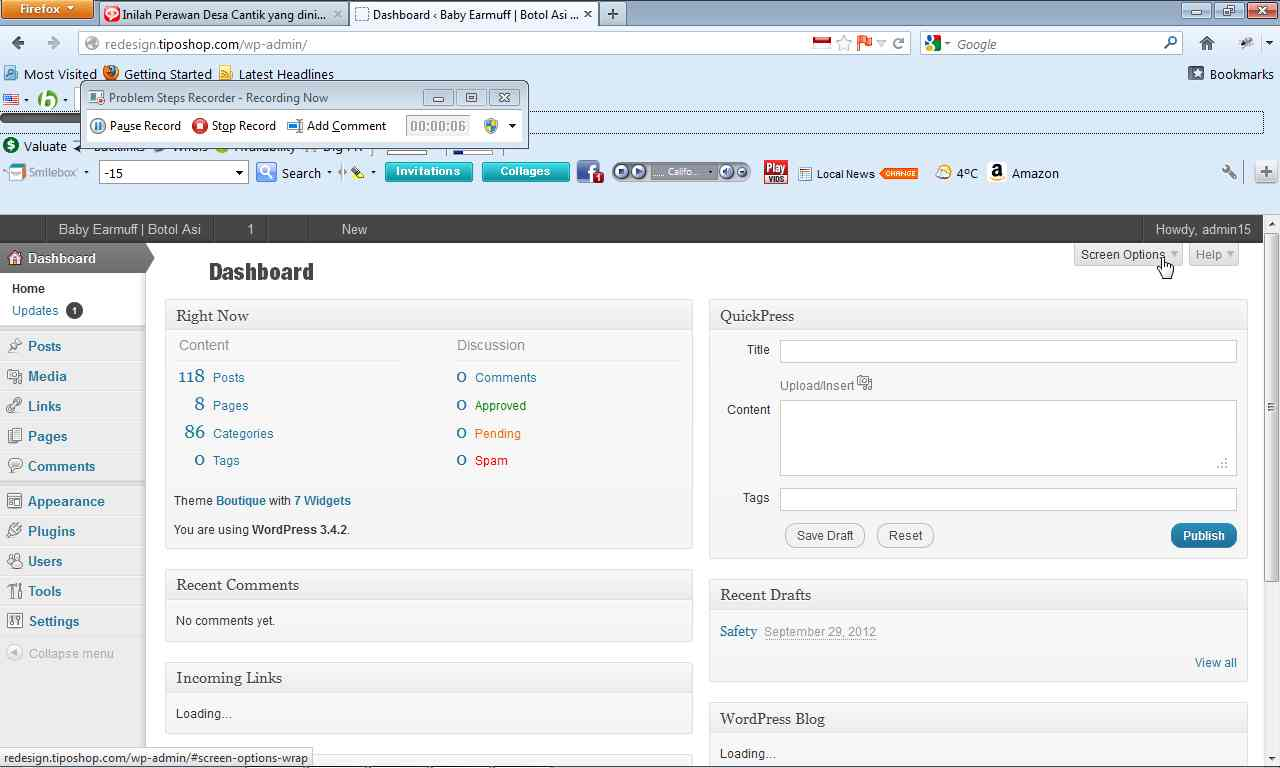
Task: Open the Firefox menu button
Action: coord(47,10)
